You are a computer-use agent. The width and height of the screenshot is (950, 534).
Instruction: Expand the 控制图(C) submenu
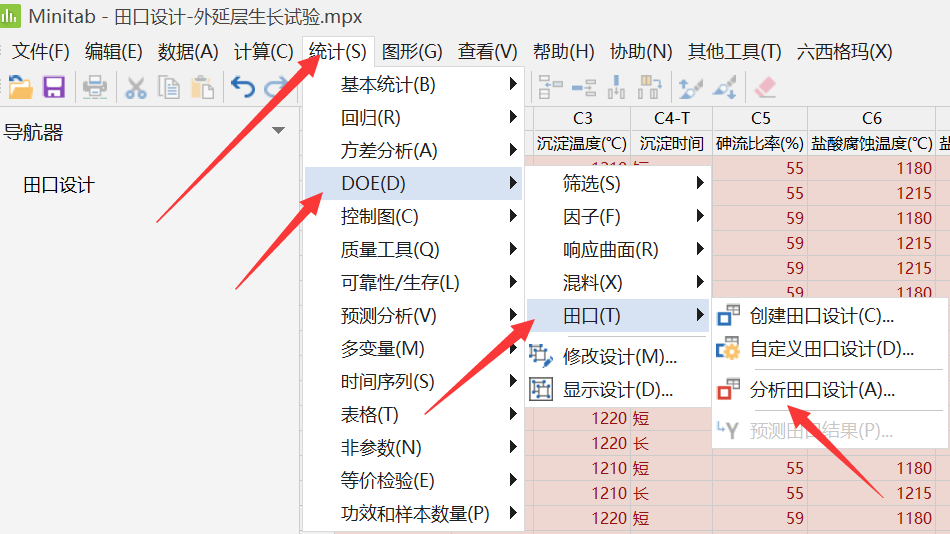point(413,216)
